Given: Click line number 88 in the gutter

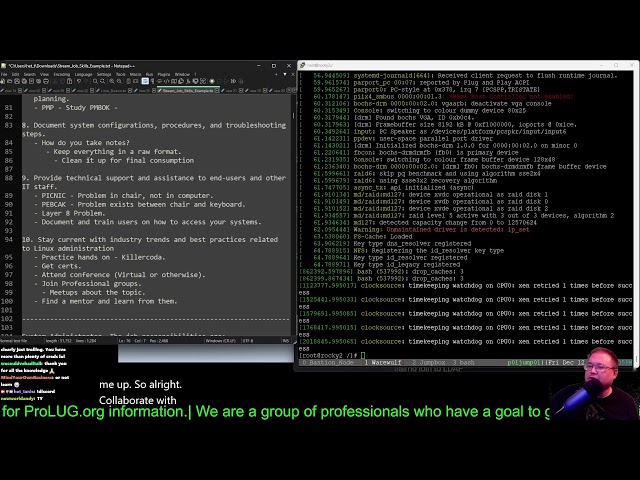Looking at the screenshot, I should 9,178.
